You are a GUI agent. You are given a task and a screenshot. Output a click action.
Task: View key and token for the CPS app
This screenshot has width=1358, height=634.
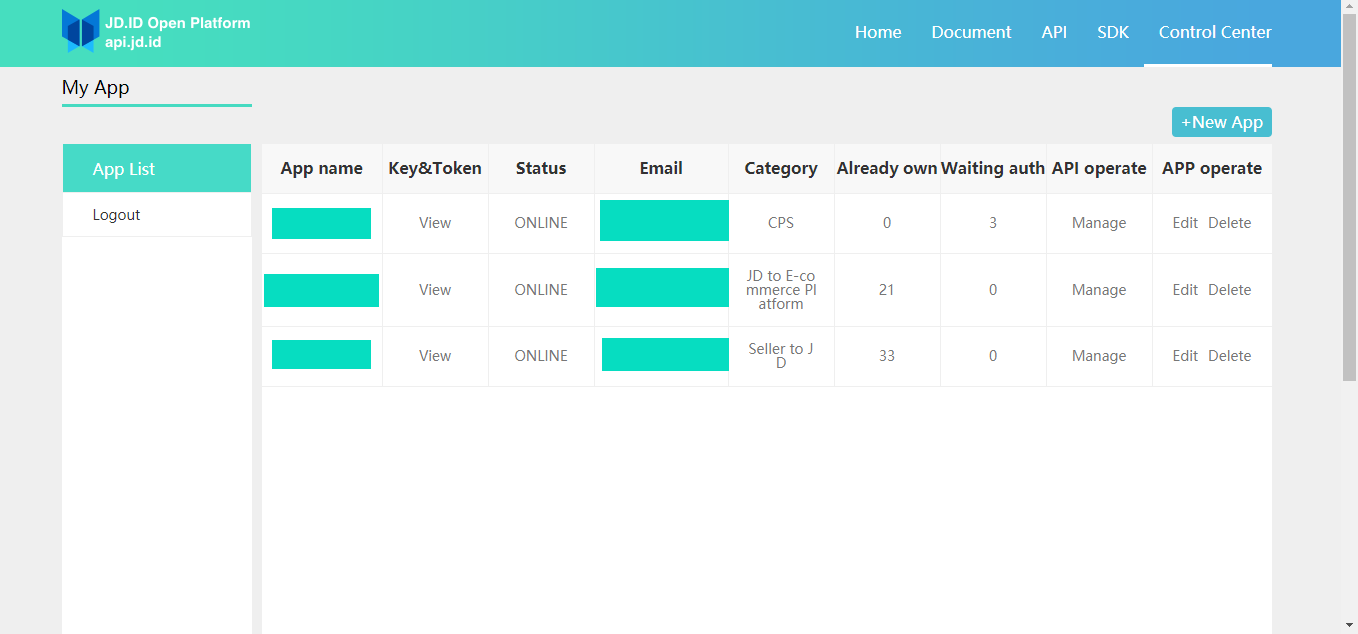[x=435, y=223]
